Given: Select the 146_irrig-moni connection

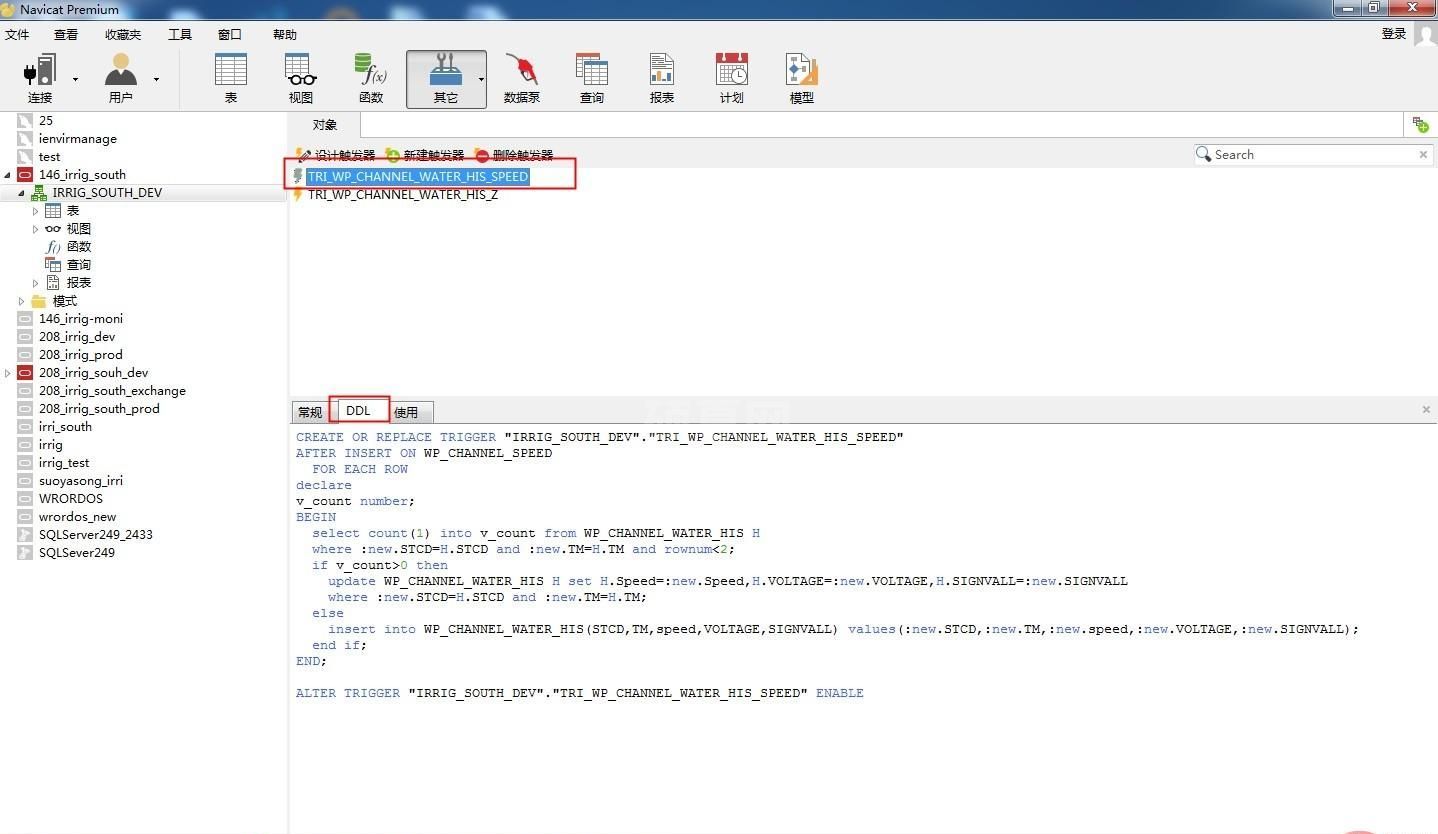Looking at the screenshot, I should point(81,318).
